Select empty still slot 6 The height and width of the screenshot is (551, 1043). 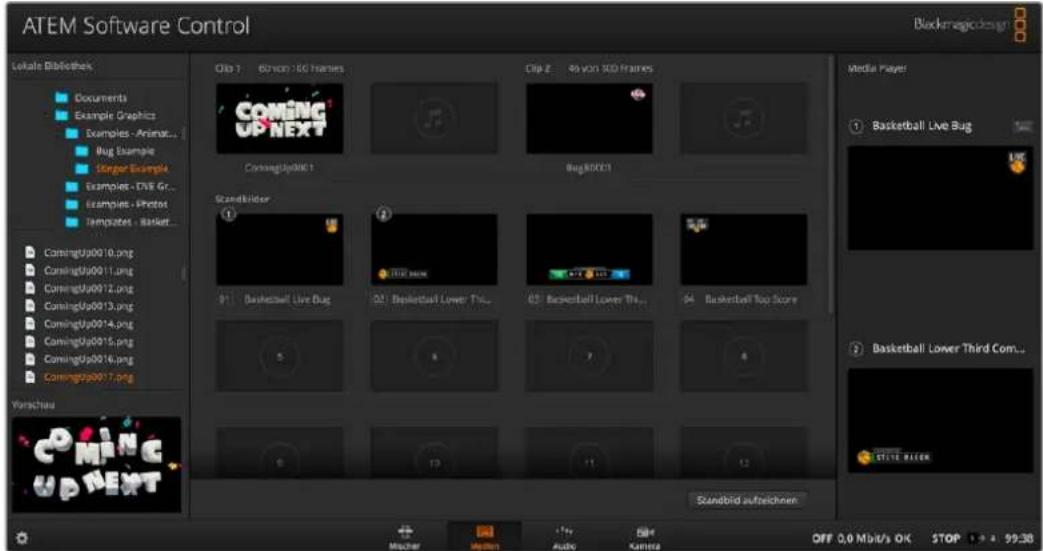(434, 356)
